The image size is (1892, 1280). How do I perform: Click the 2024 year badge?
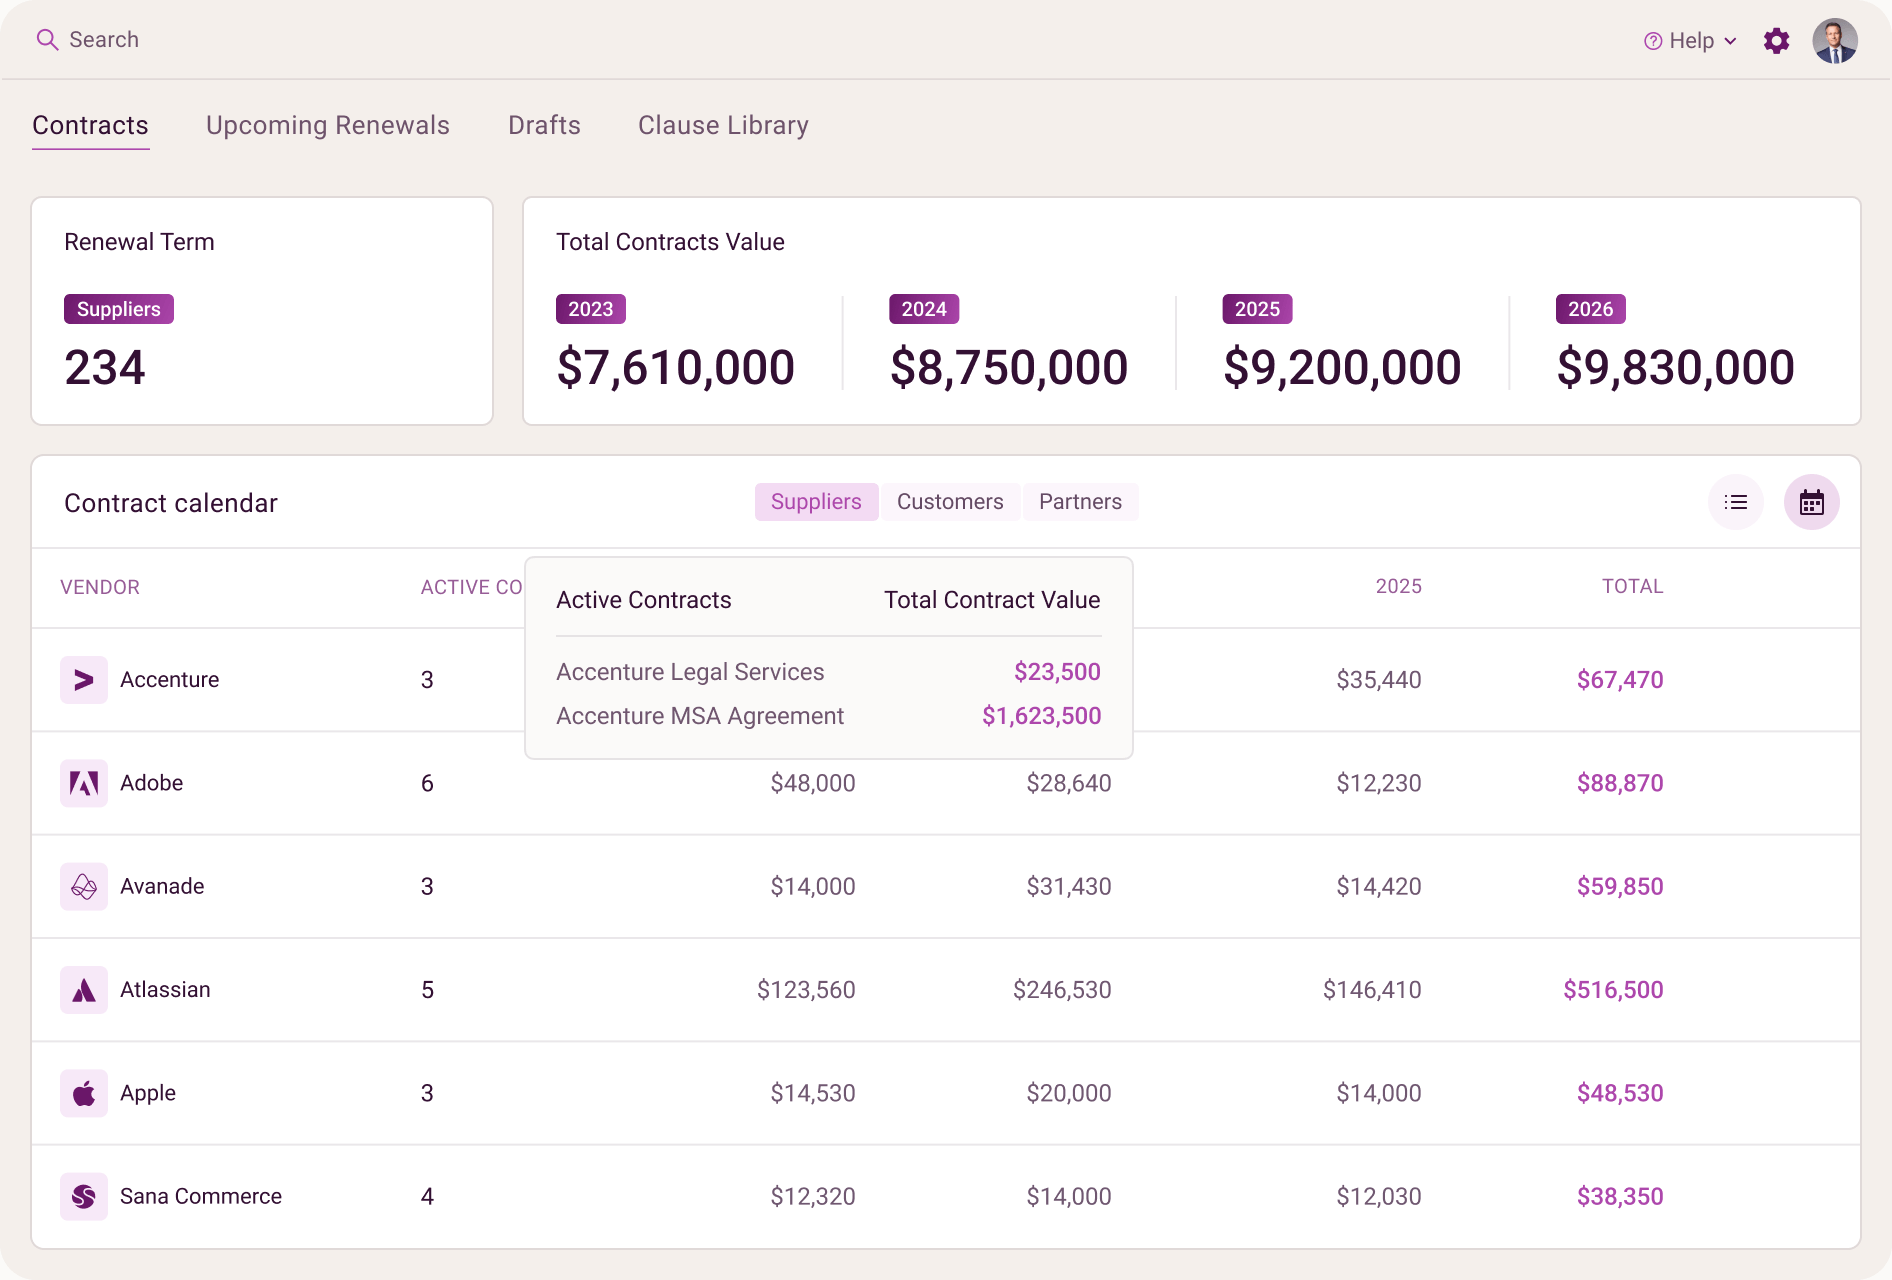pyautogui.click(x=924, y=309)
